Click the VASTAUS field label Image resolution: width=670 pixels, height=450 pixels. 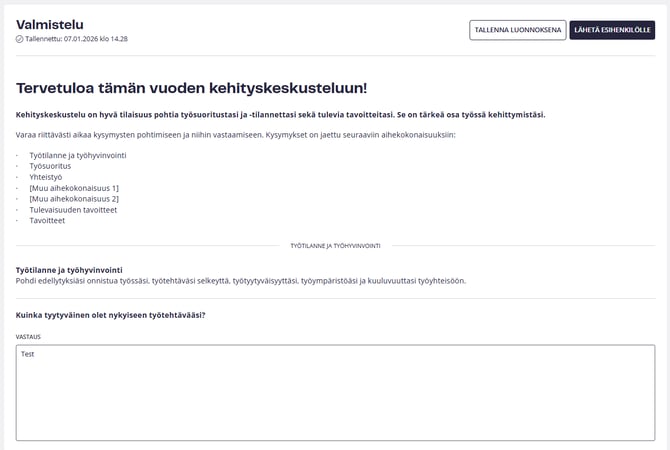(28, 337)
